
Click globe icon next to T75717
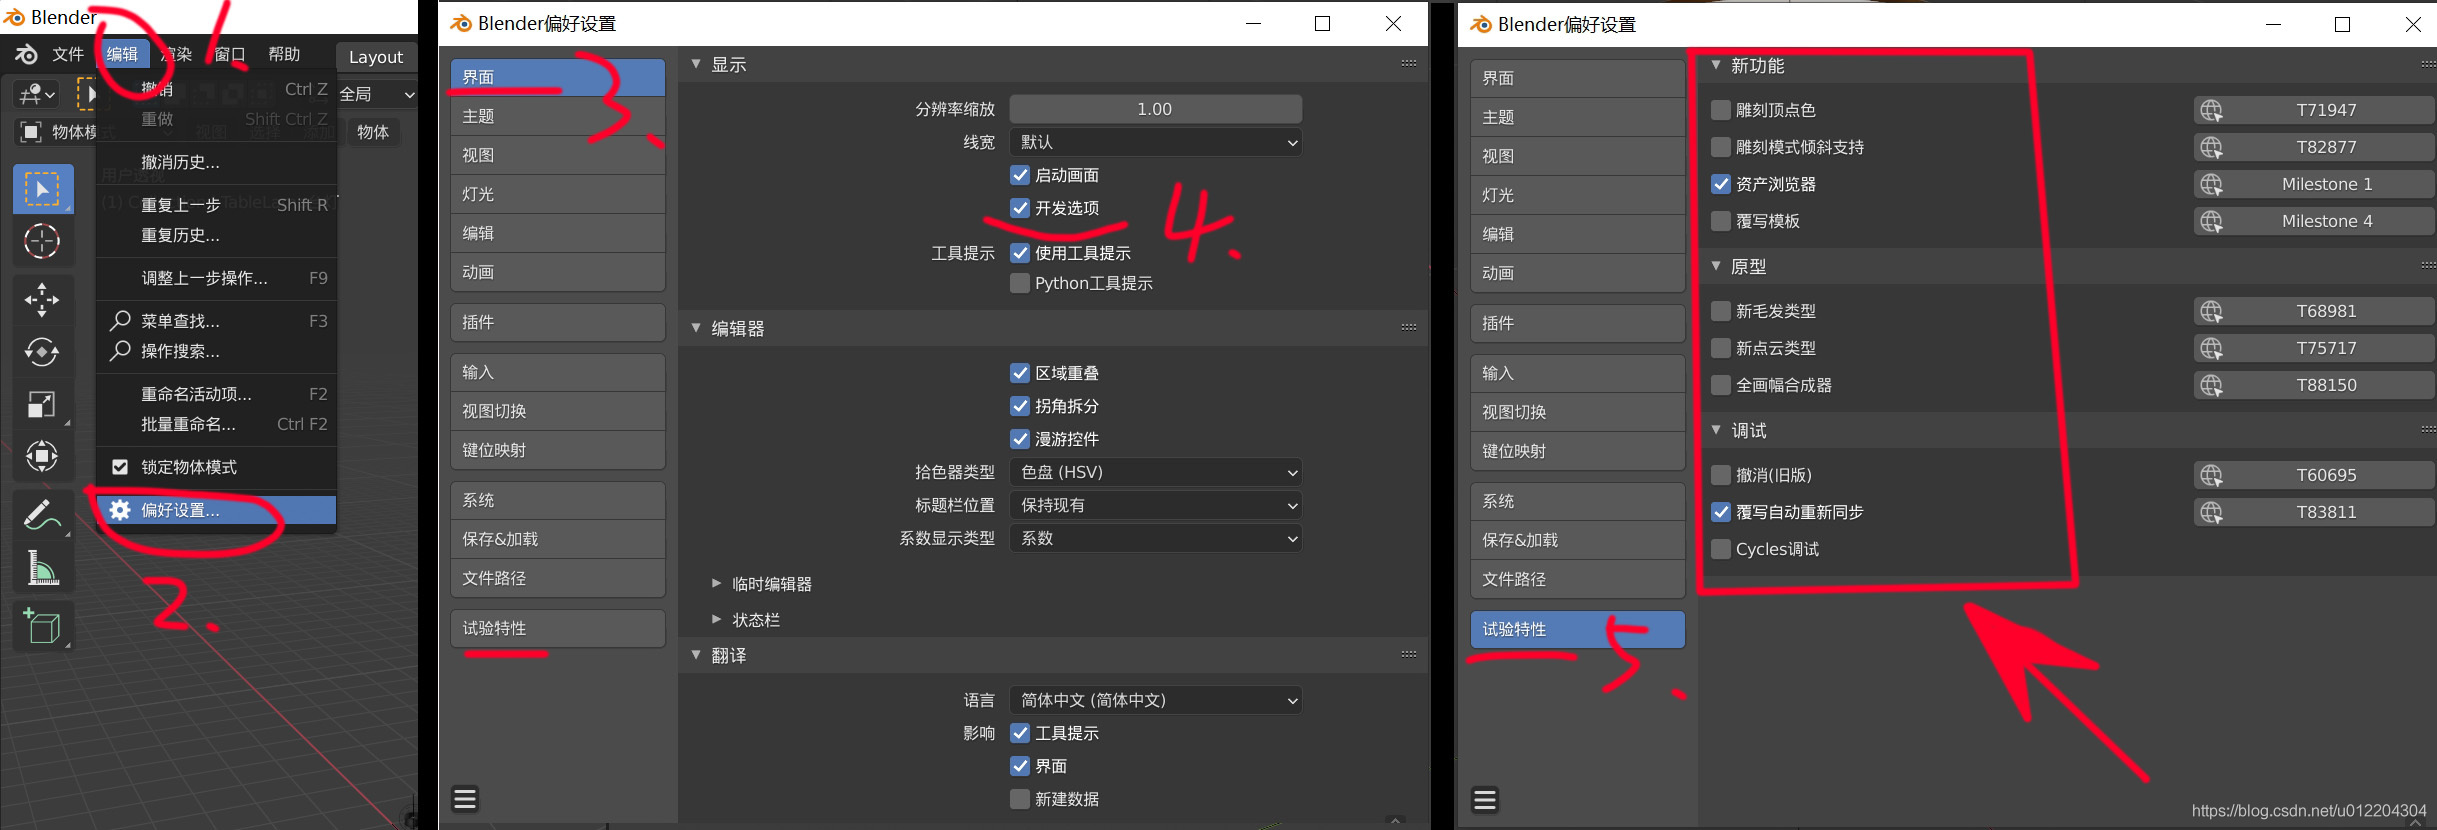pos(2211,348)
